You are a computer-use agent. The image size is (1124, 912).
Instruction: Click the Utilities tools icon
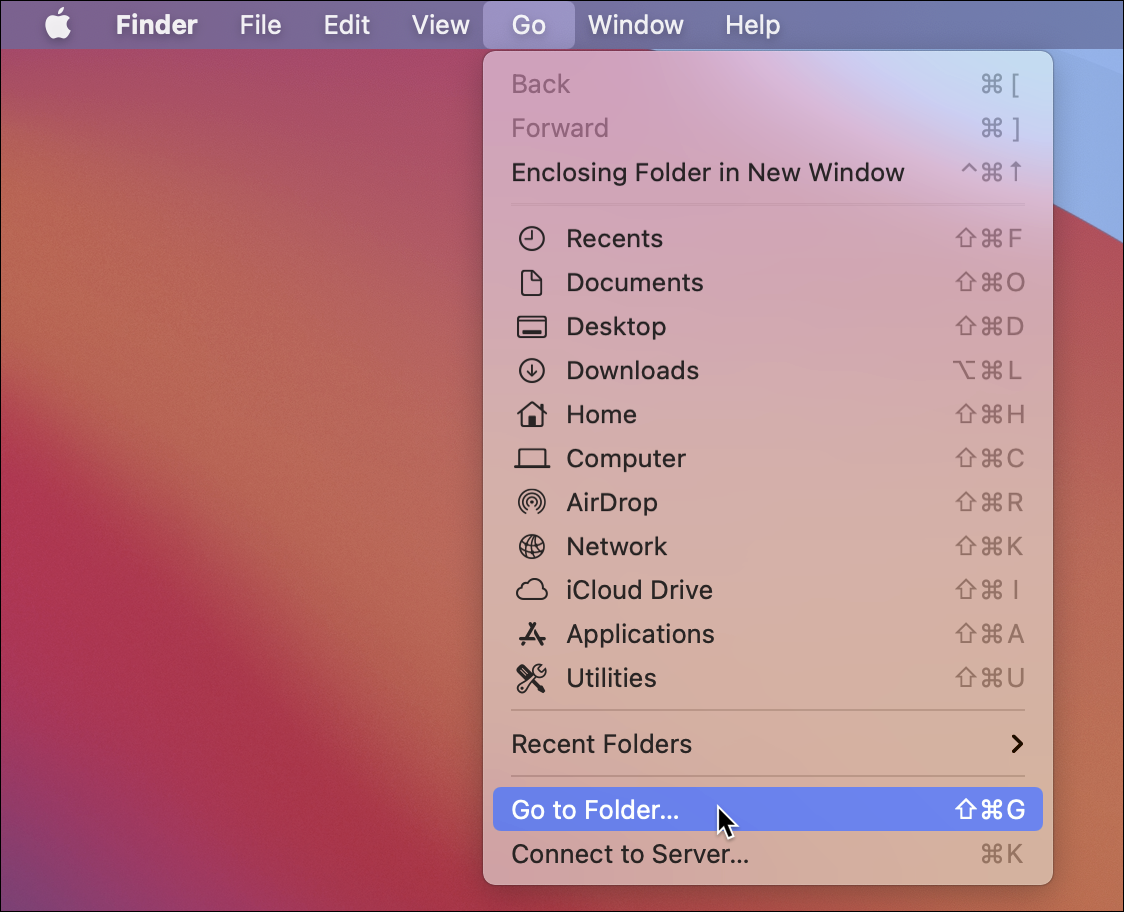click(532, 678)
